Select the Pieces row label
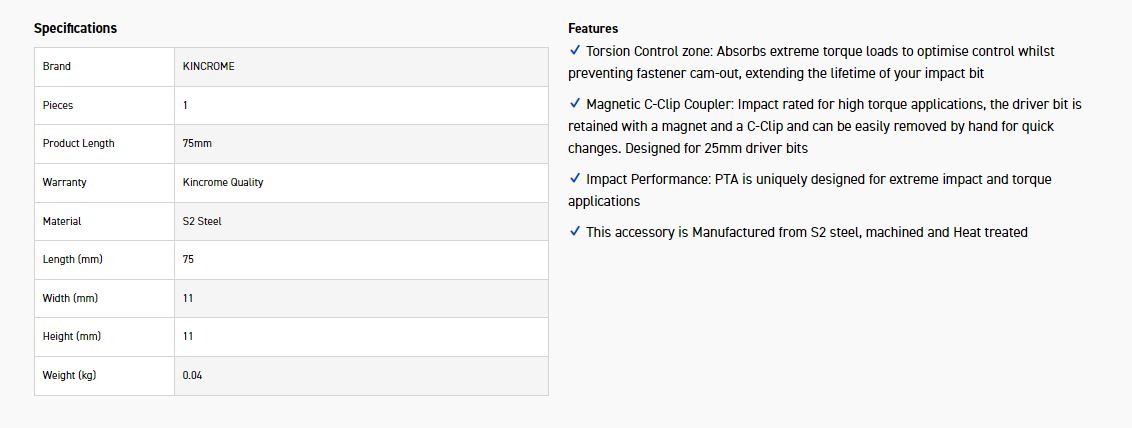Screen dimensions: 1132x428 coord(58,105)
